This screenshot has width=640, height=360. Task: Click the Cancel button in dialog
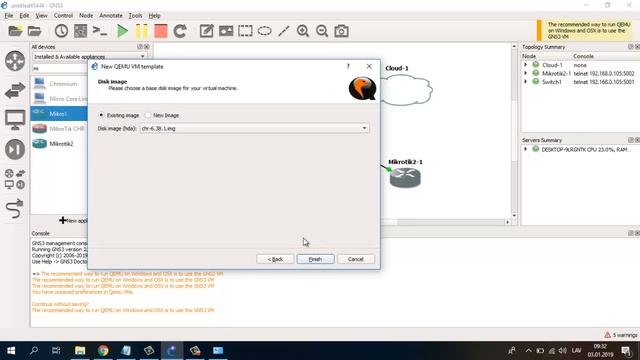click(x=356, y=259)
